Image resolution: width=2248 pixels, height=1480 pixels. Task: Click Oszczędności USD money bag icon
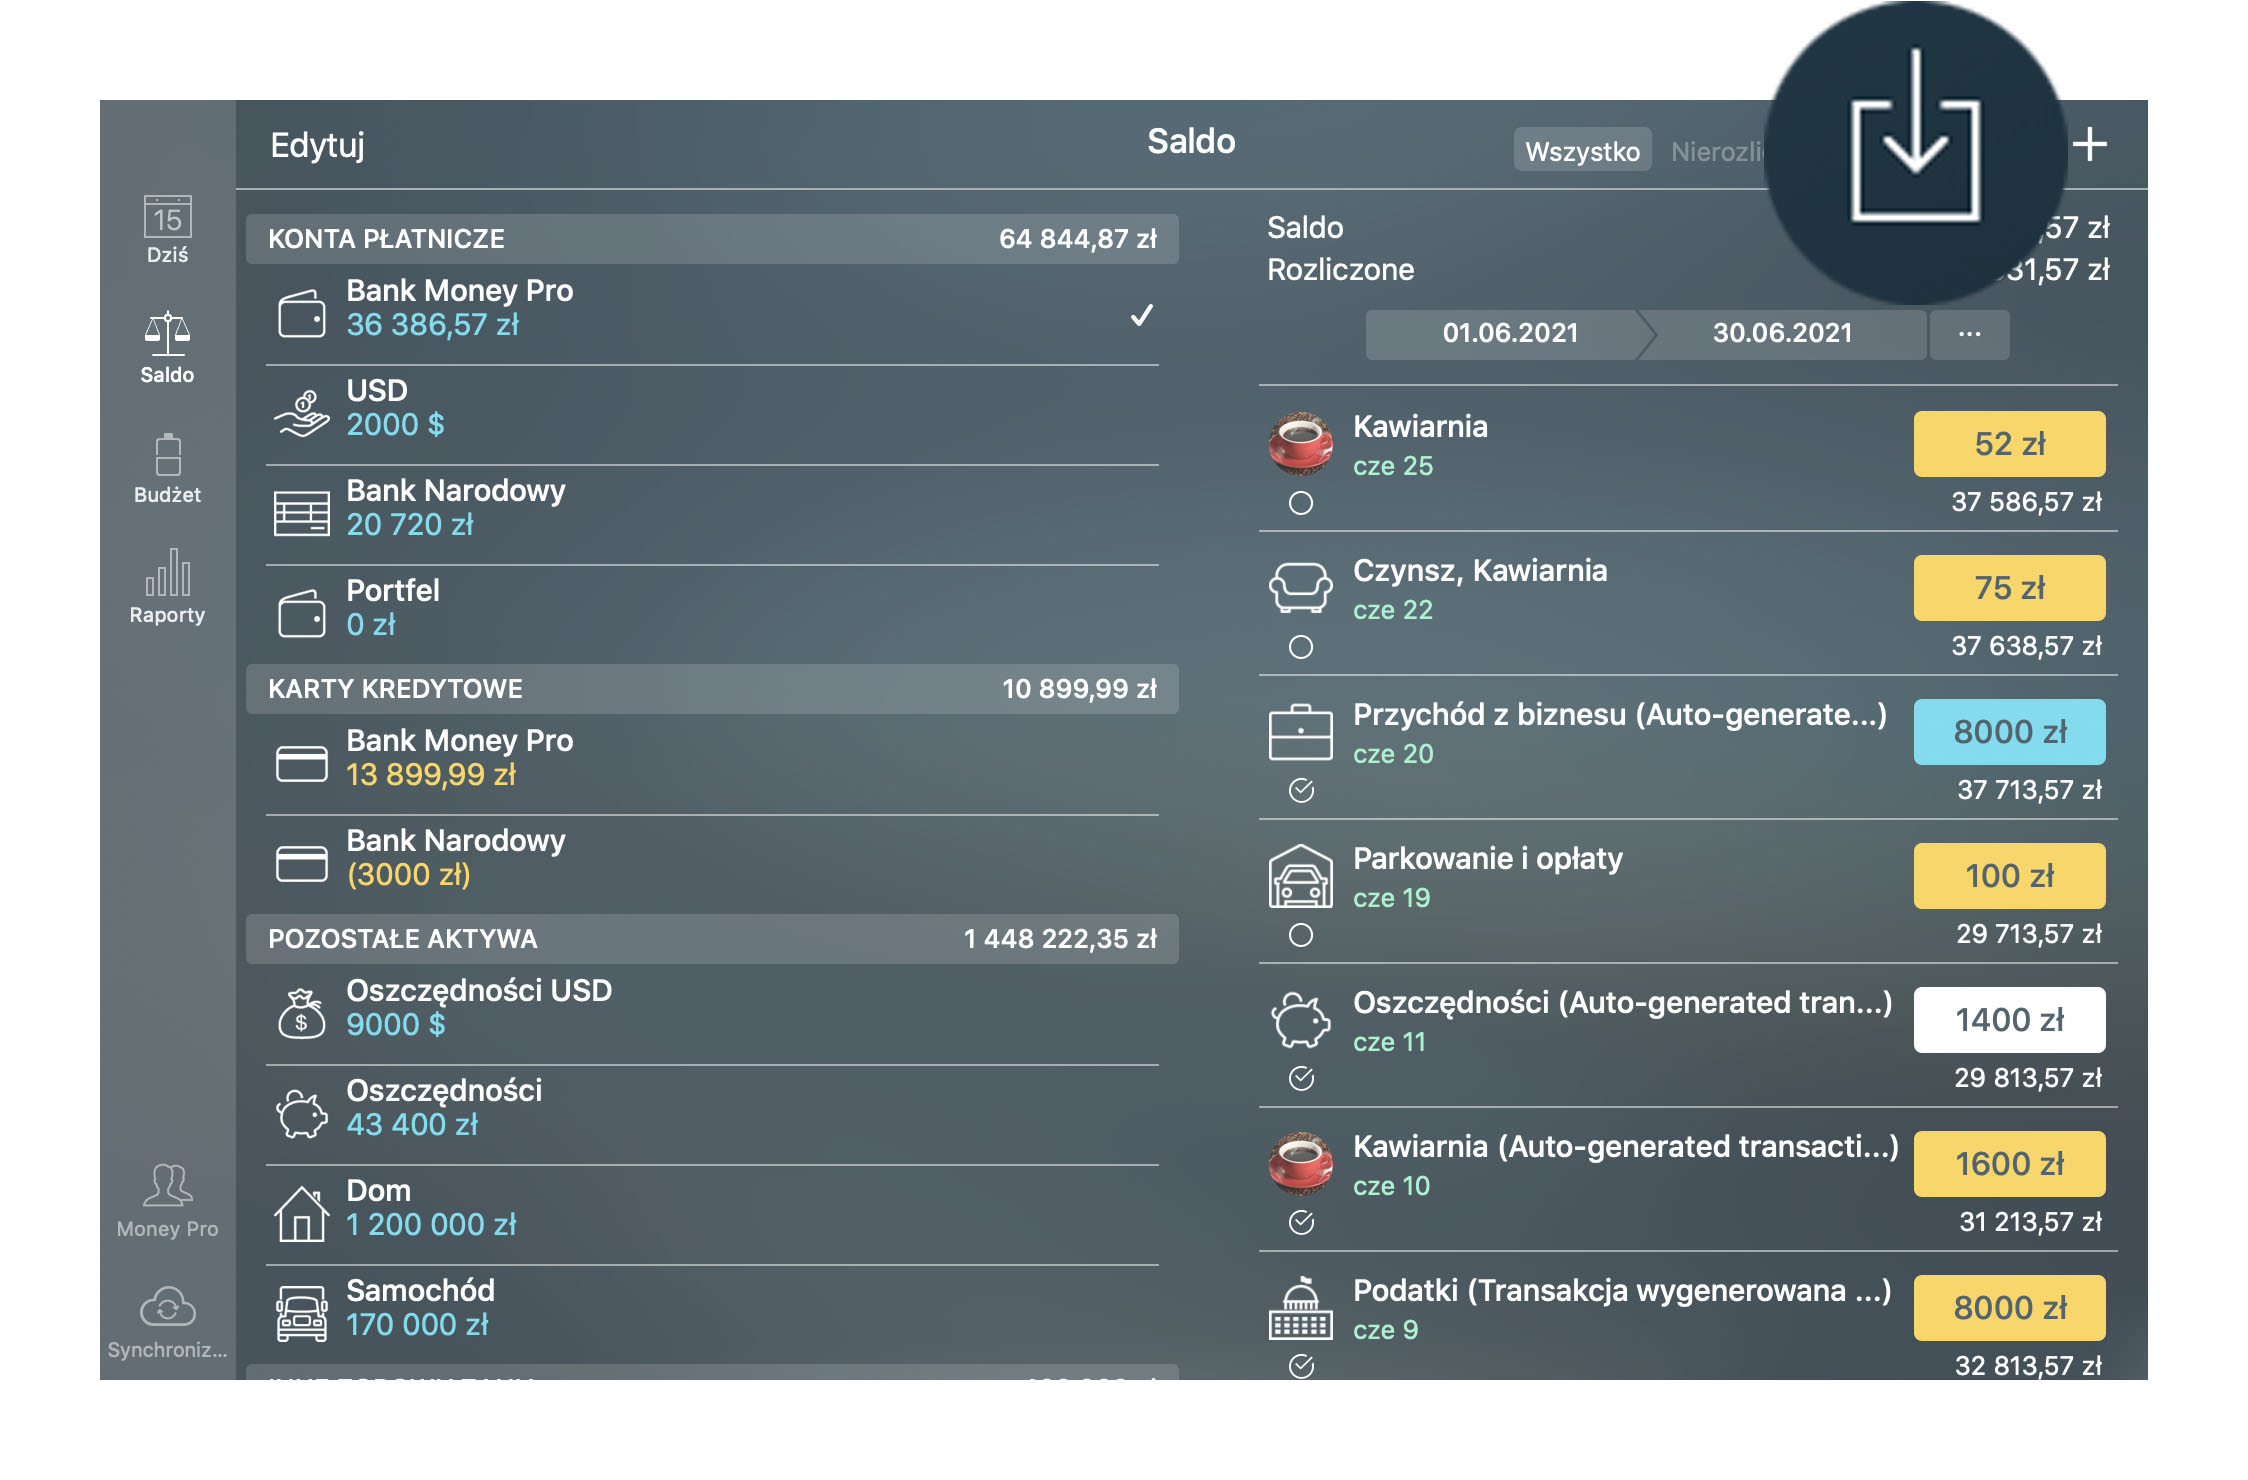(x=301, y=1014)
